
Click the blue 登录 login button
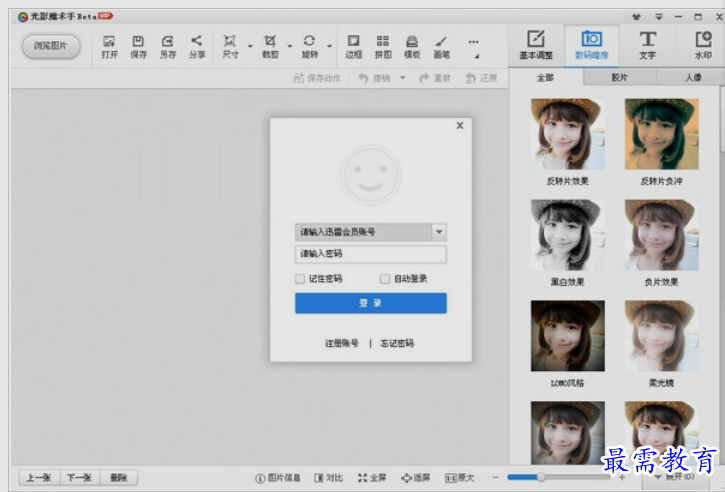tap(371, 303)
